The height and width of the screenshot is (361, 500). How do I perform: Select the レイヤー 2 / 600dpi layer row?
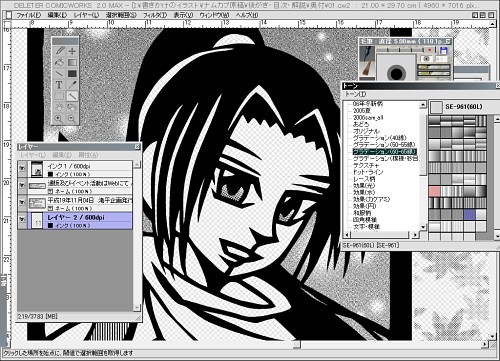coord(75,221)
